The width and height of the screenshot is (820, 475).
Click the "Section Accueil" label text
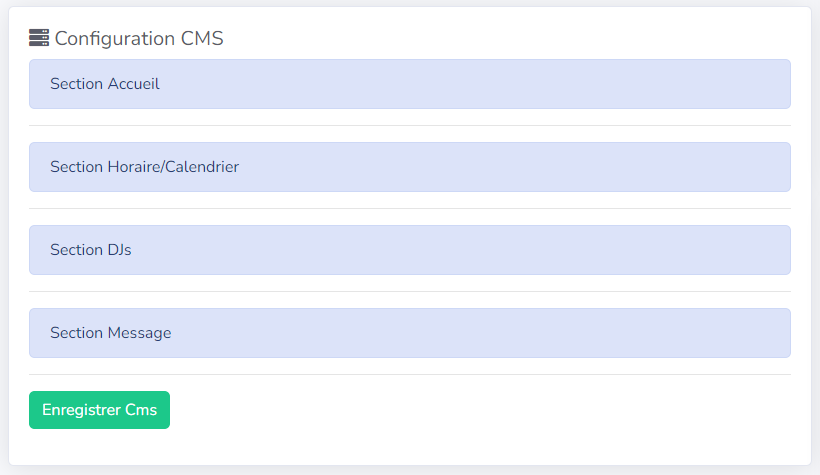105,84
